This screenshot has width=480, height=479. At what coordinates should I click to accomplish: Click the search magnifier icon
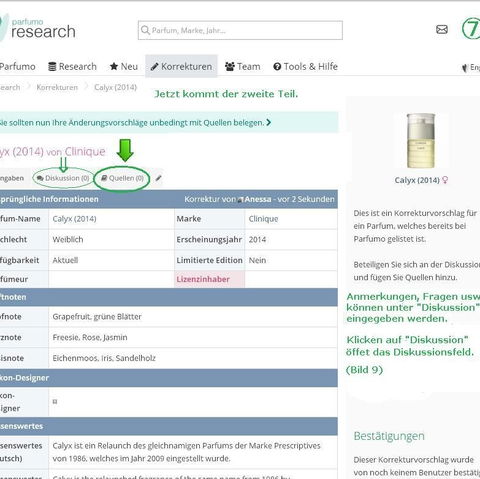tap(145, 30)
